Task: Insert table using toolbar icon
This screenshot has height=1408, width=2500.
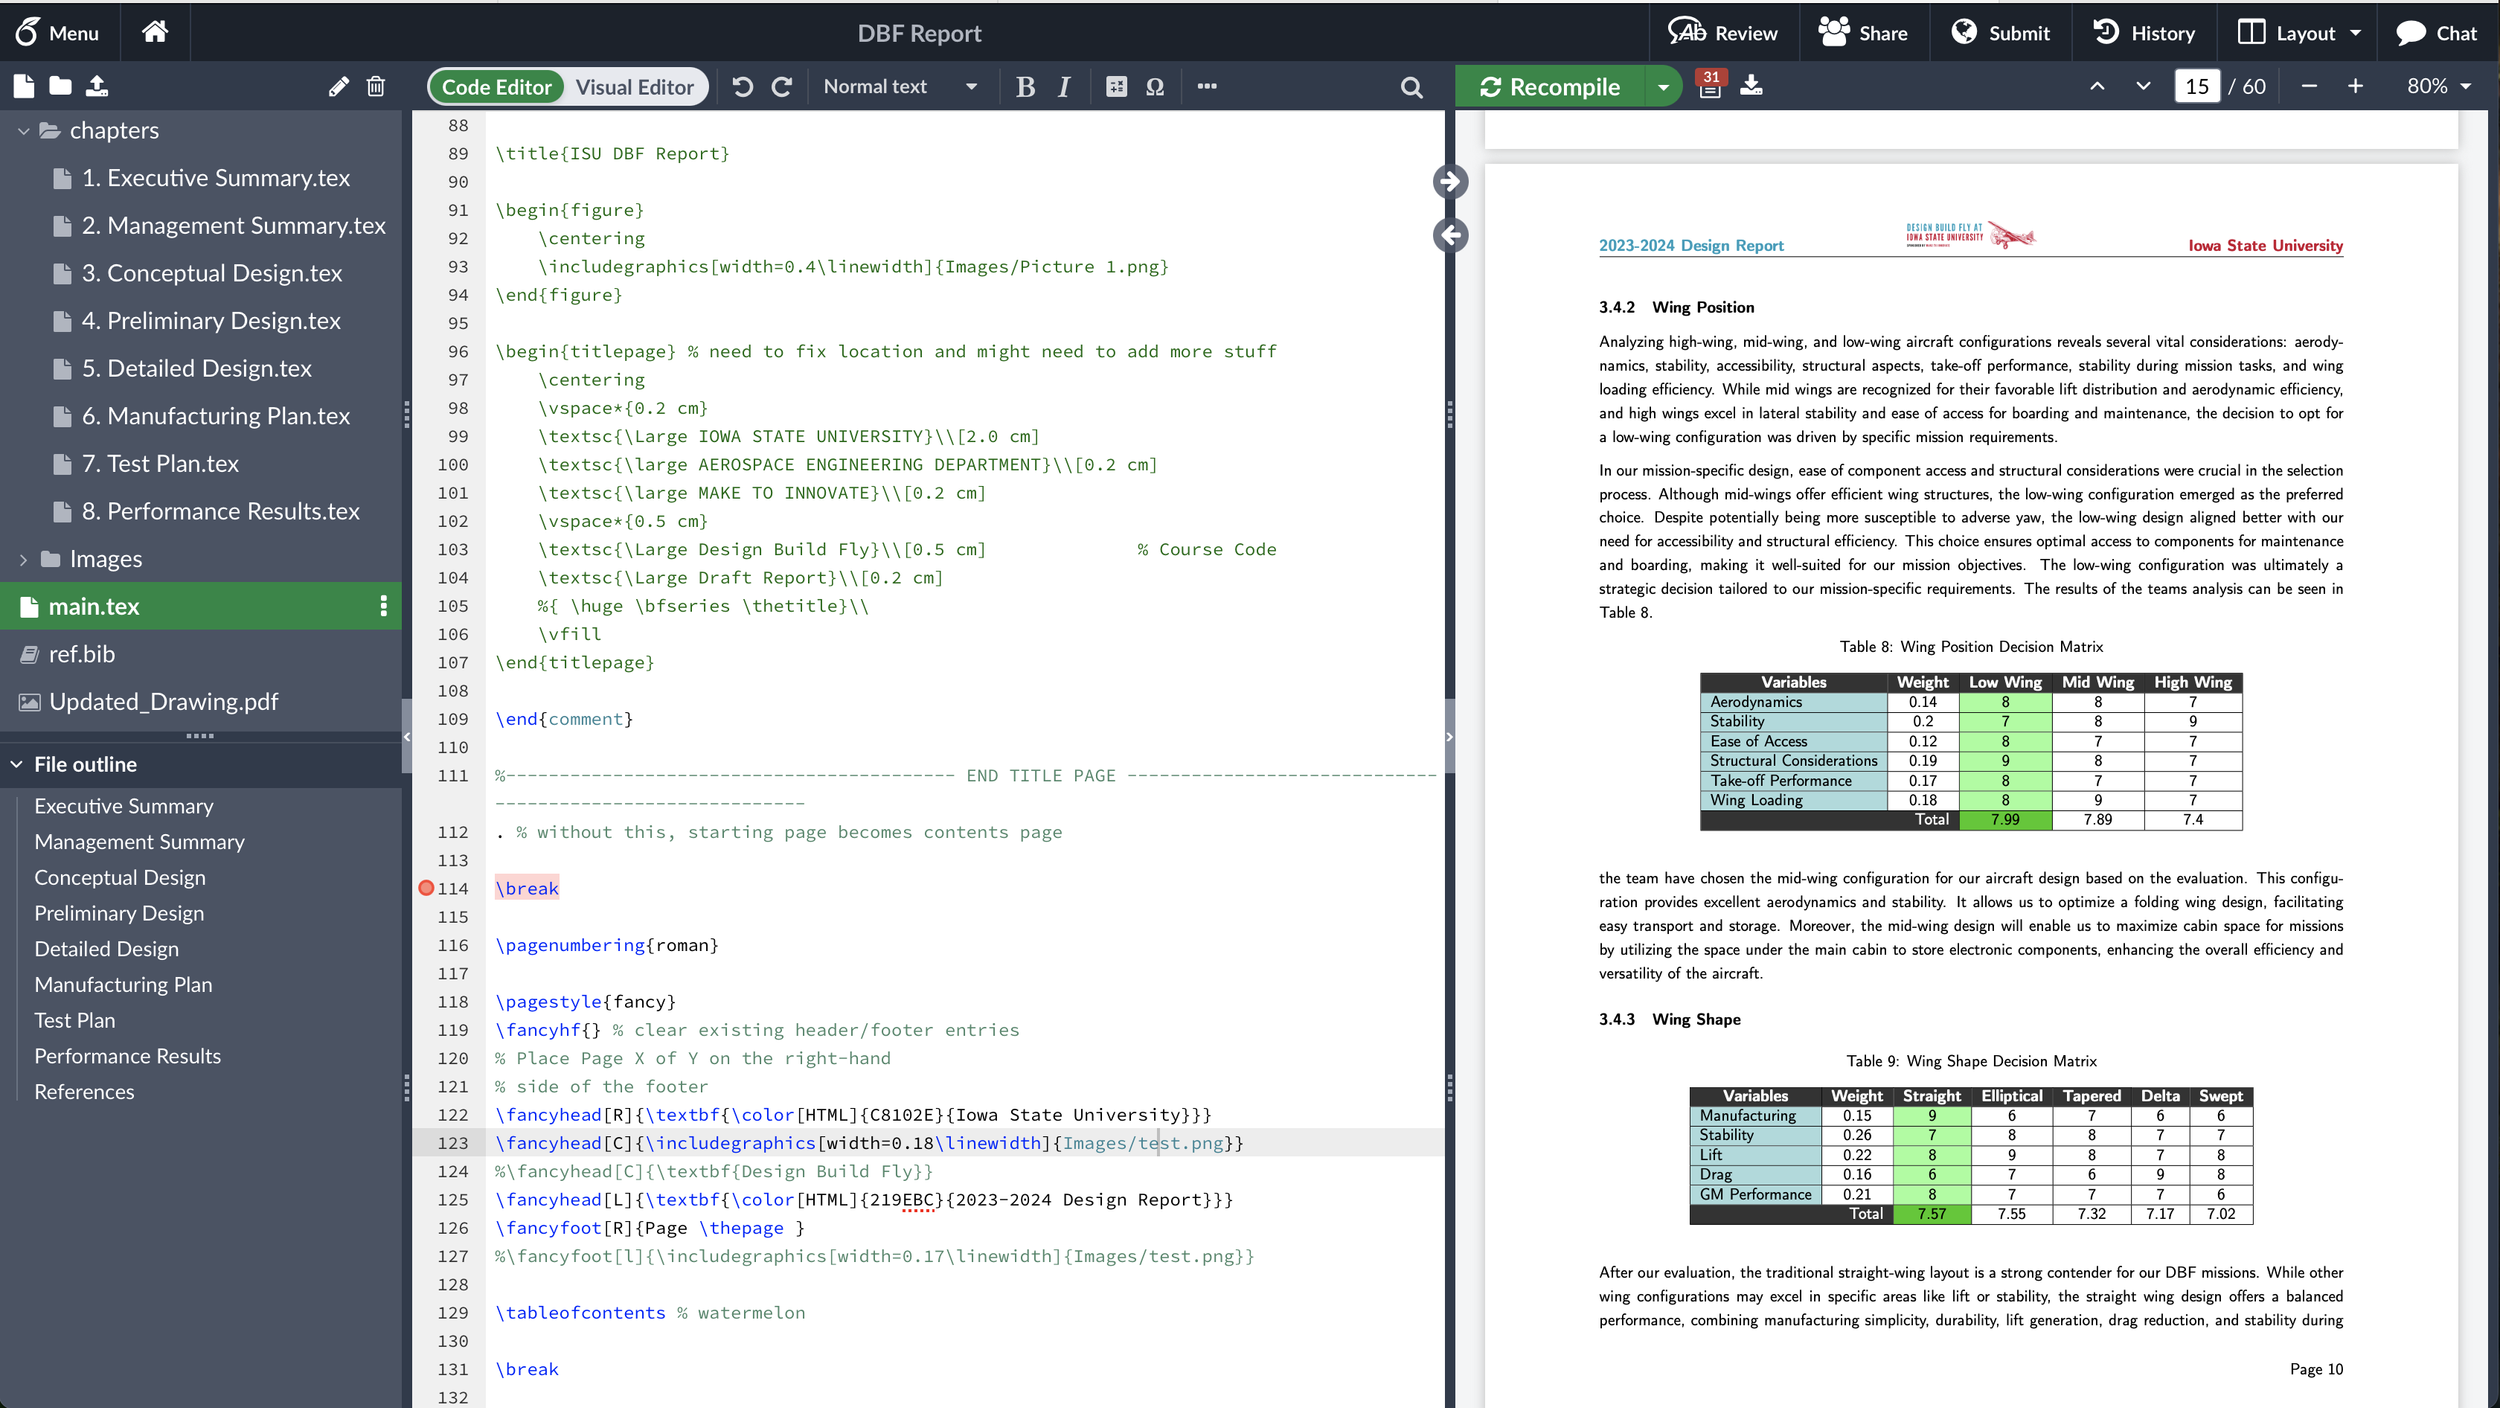Action: [1116, 87]
